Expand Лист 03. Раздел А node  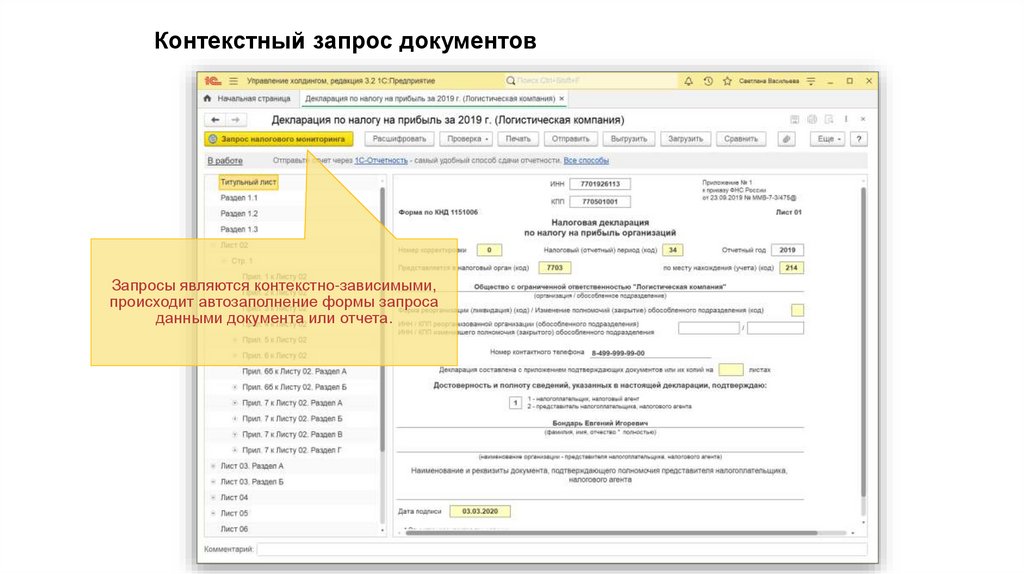click(x=213, y=466)
